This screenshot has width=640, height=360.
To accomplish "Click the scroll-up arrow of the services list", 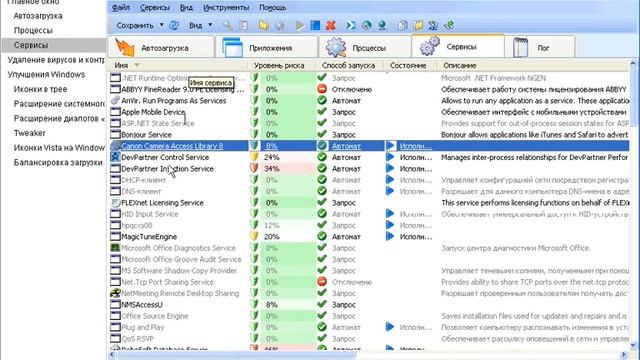I will point(633,63).
